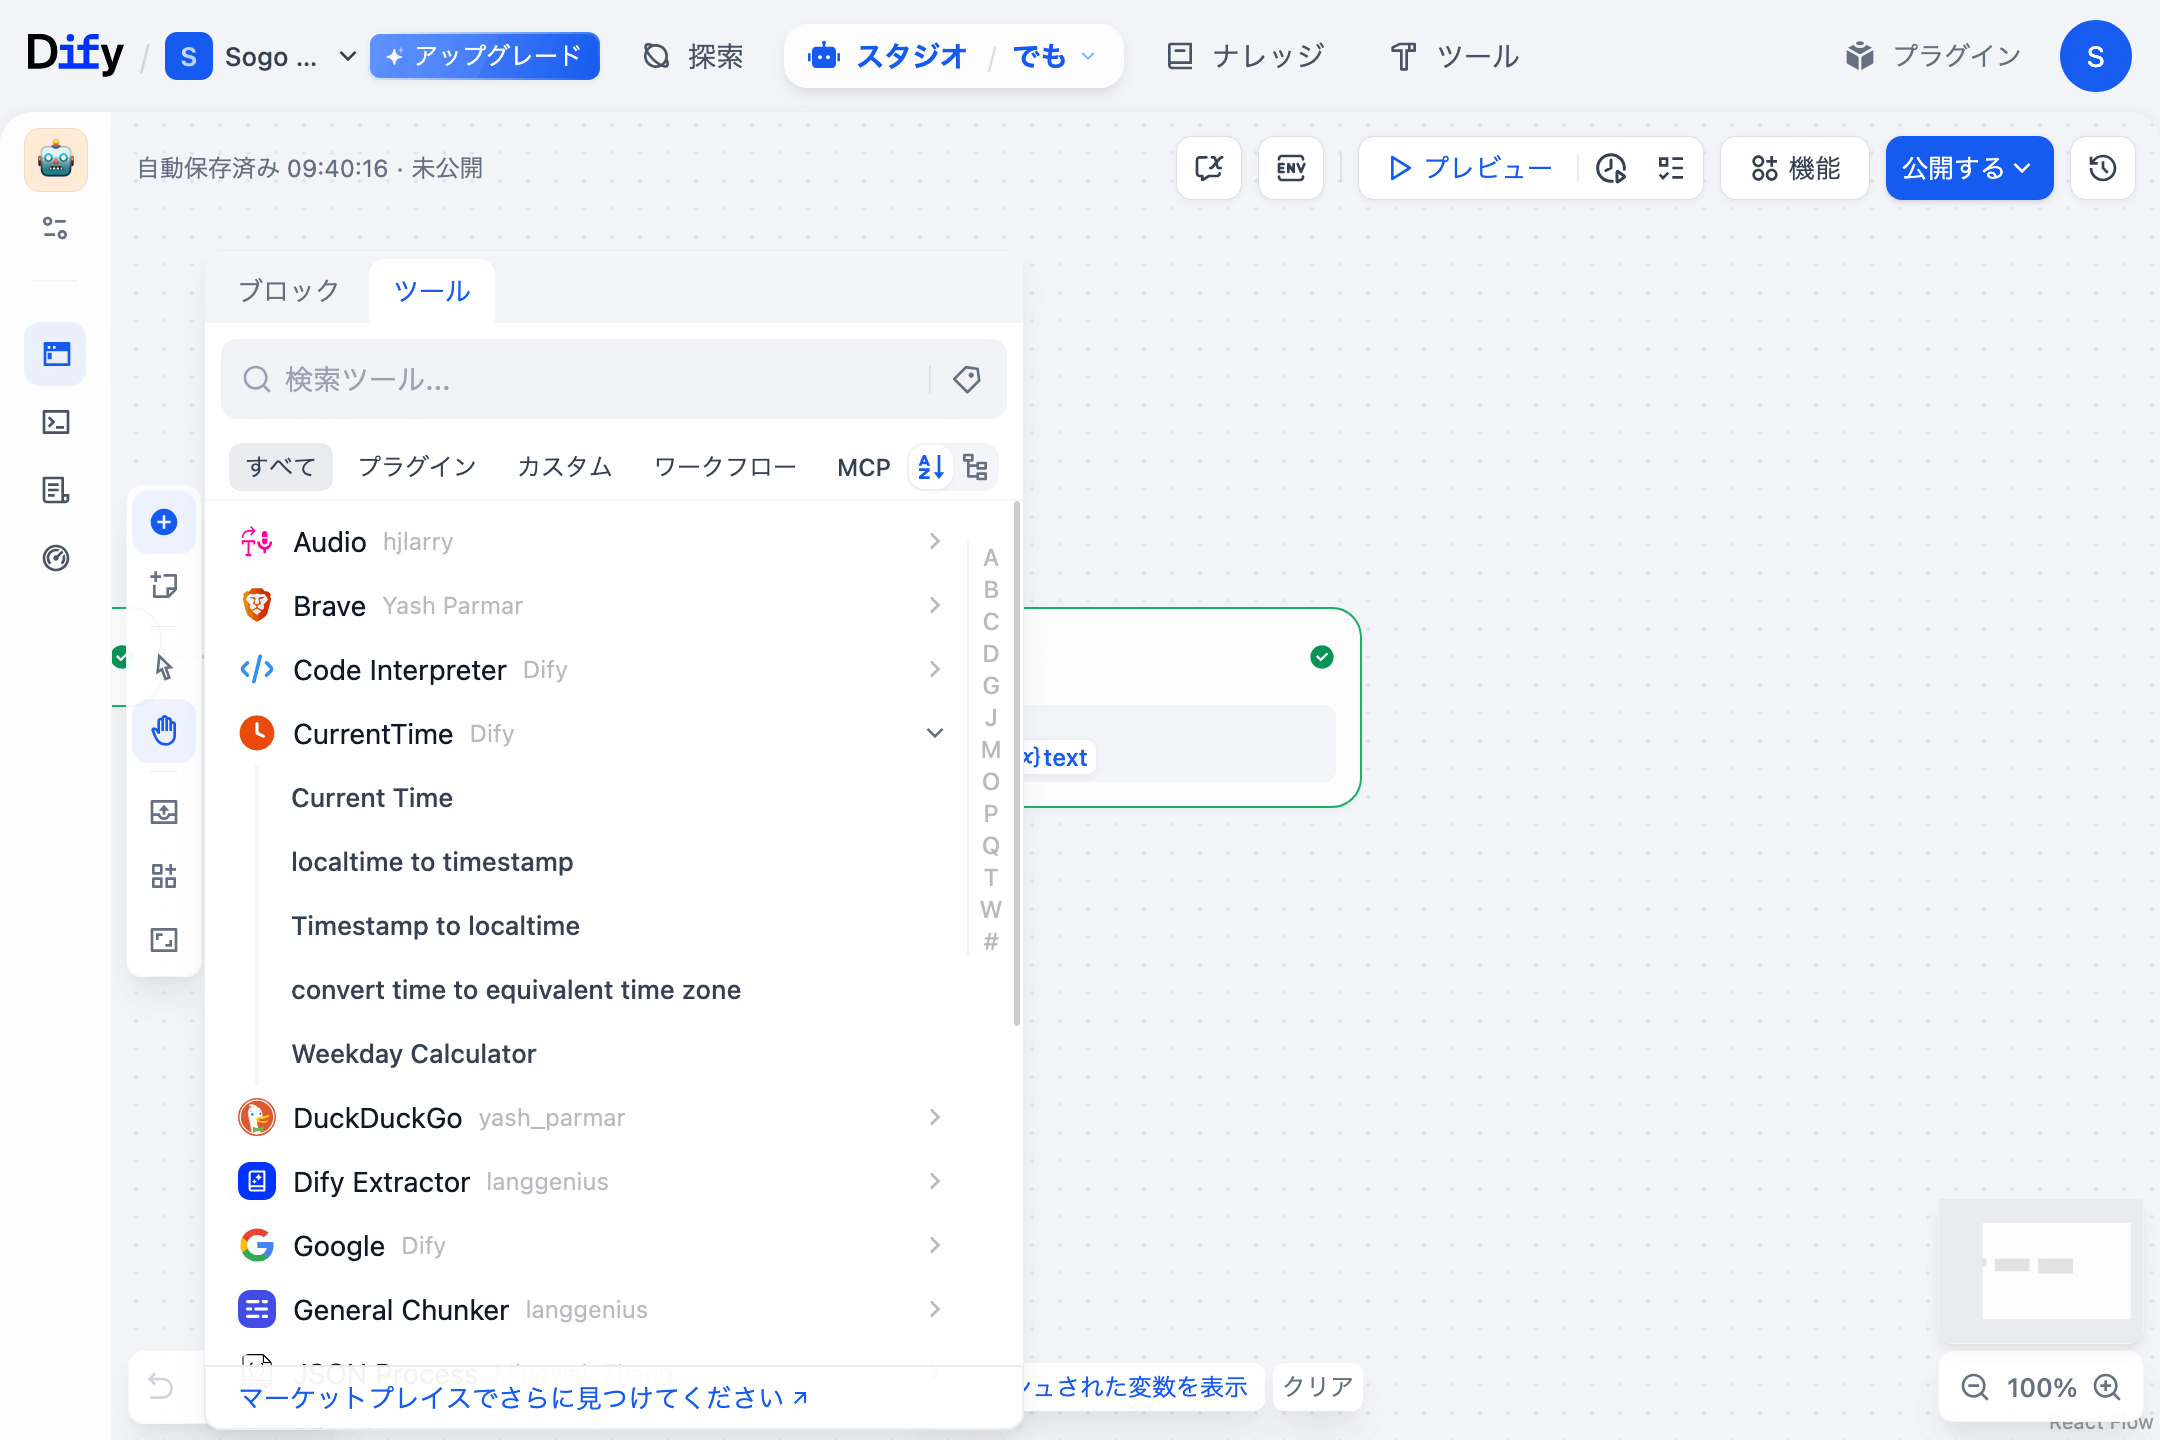Open the monitoring gauge icon in sidebar
2160x1440 pixels.
tap(56, 559)
